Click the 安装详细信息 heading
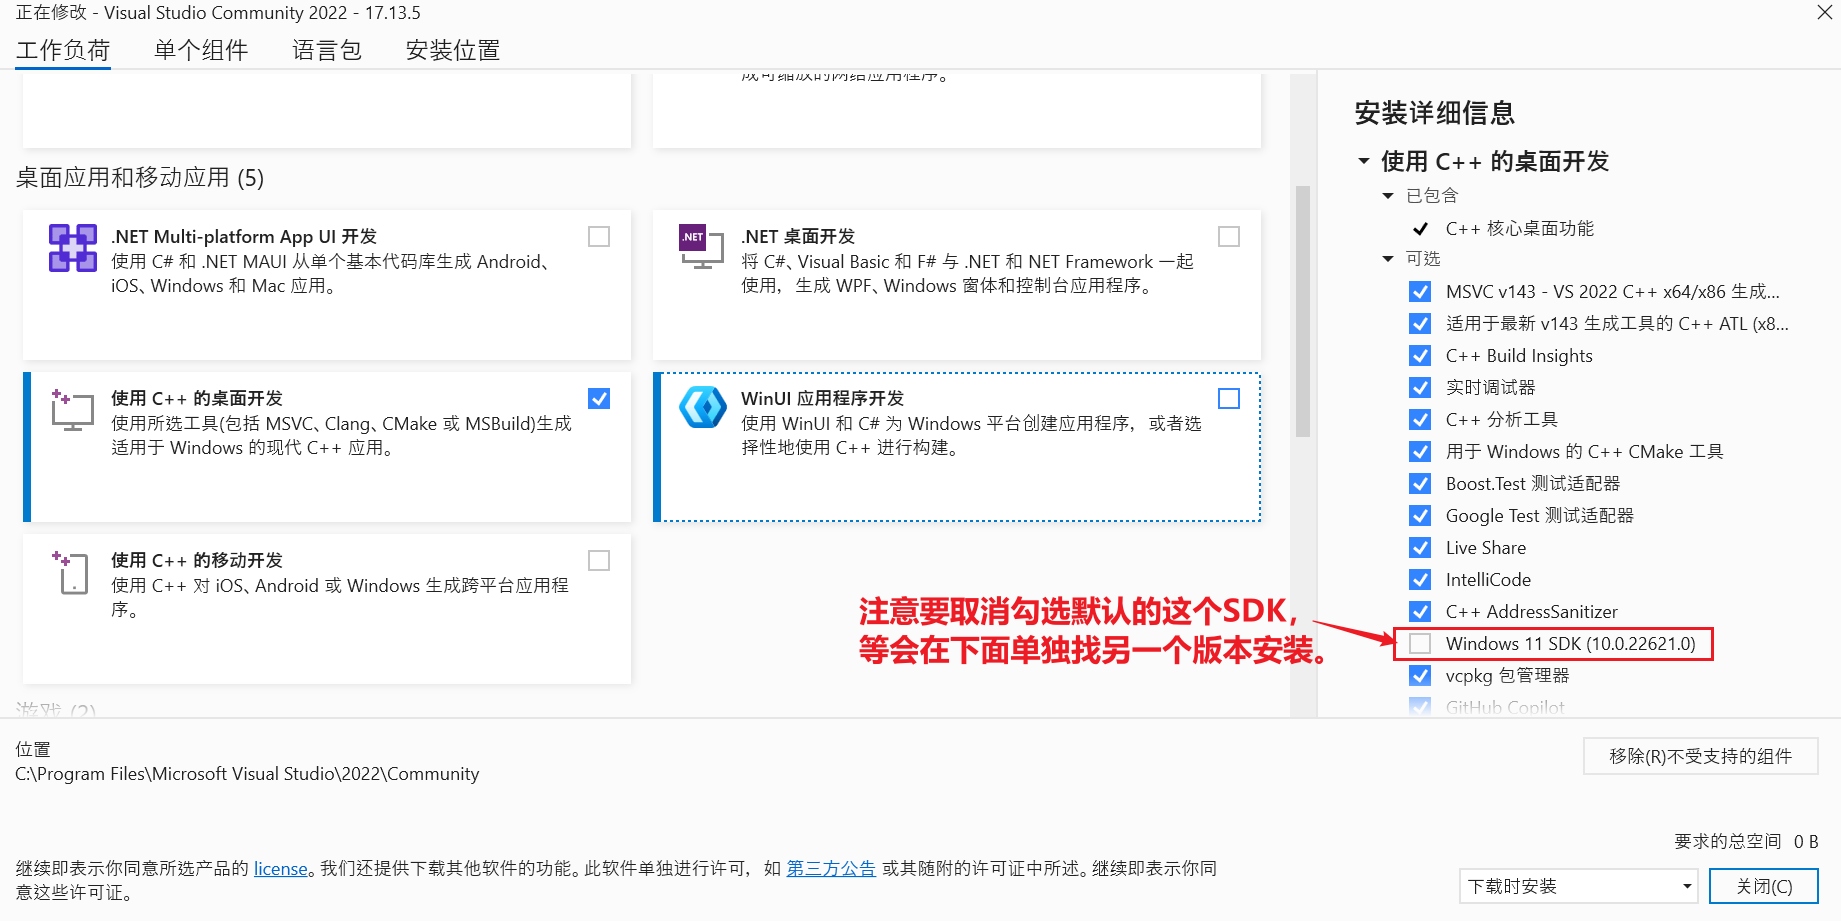The image size is (1841, 921). click(1435, 113)
